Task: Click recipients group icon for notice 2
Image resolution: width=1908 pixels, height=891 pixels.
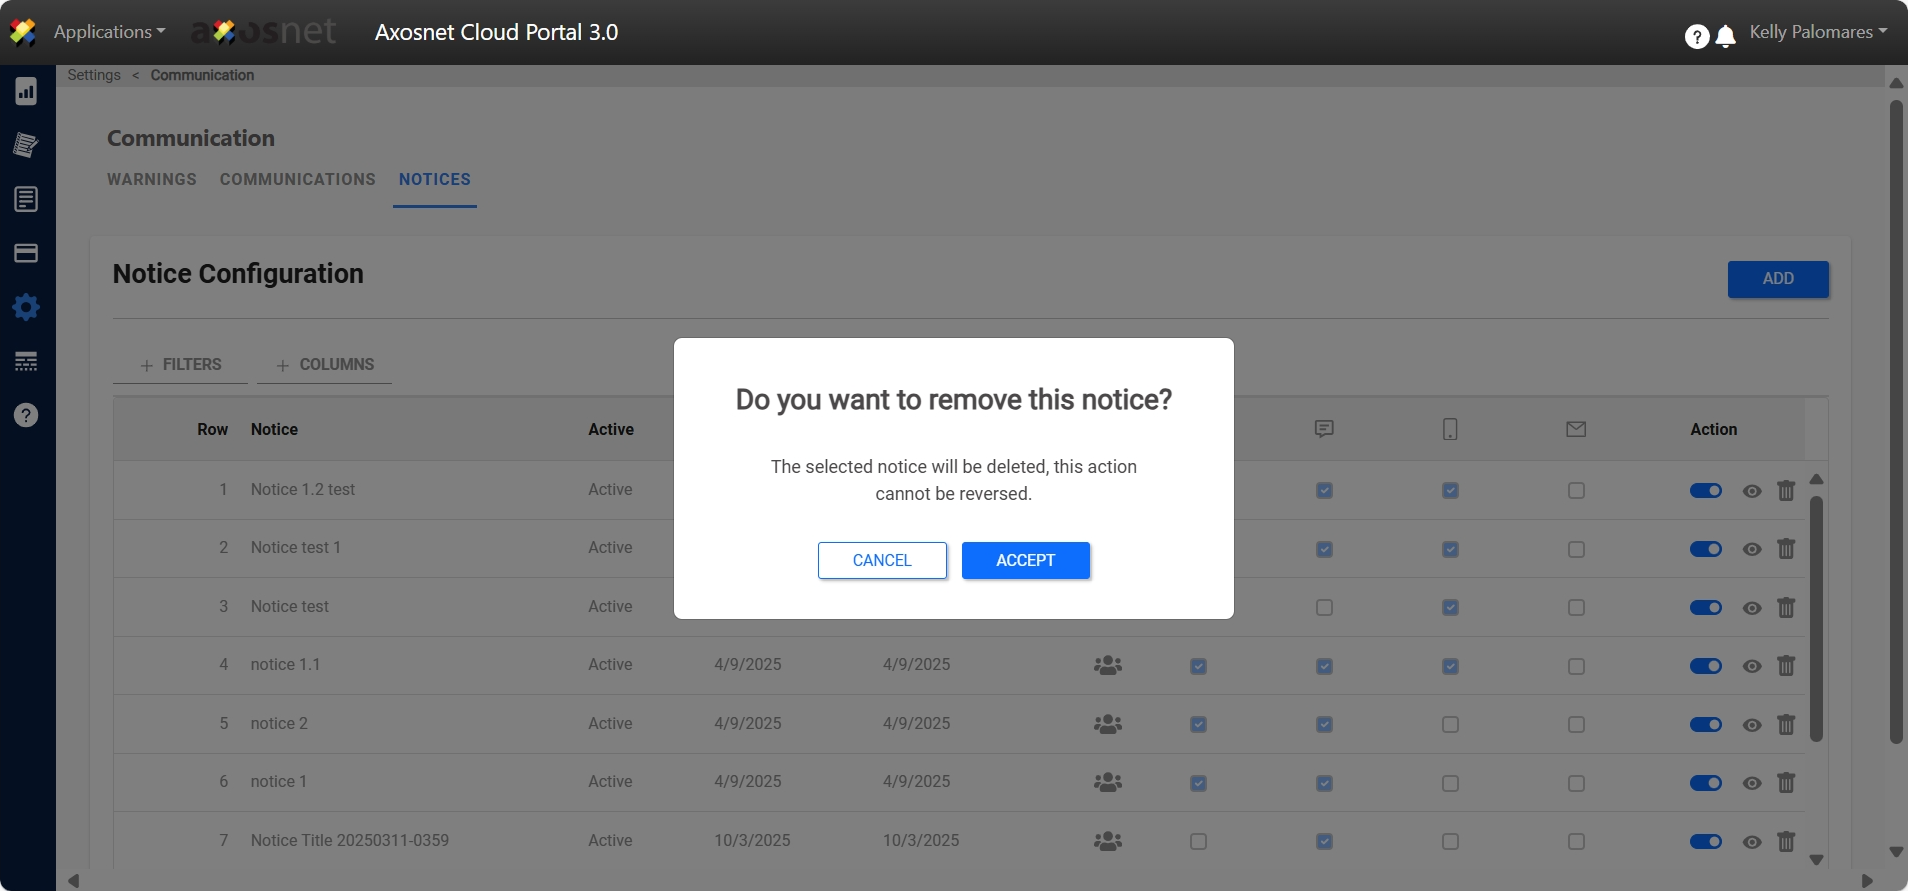Action: tap(1107, 724)
